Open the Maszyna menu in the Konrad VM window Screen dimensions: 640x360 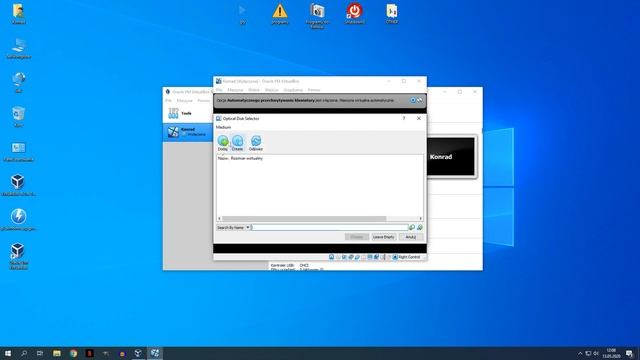(236, 90)
